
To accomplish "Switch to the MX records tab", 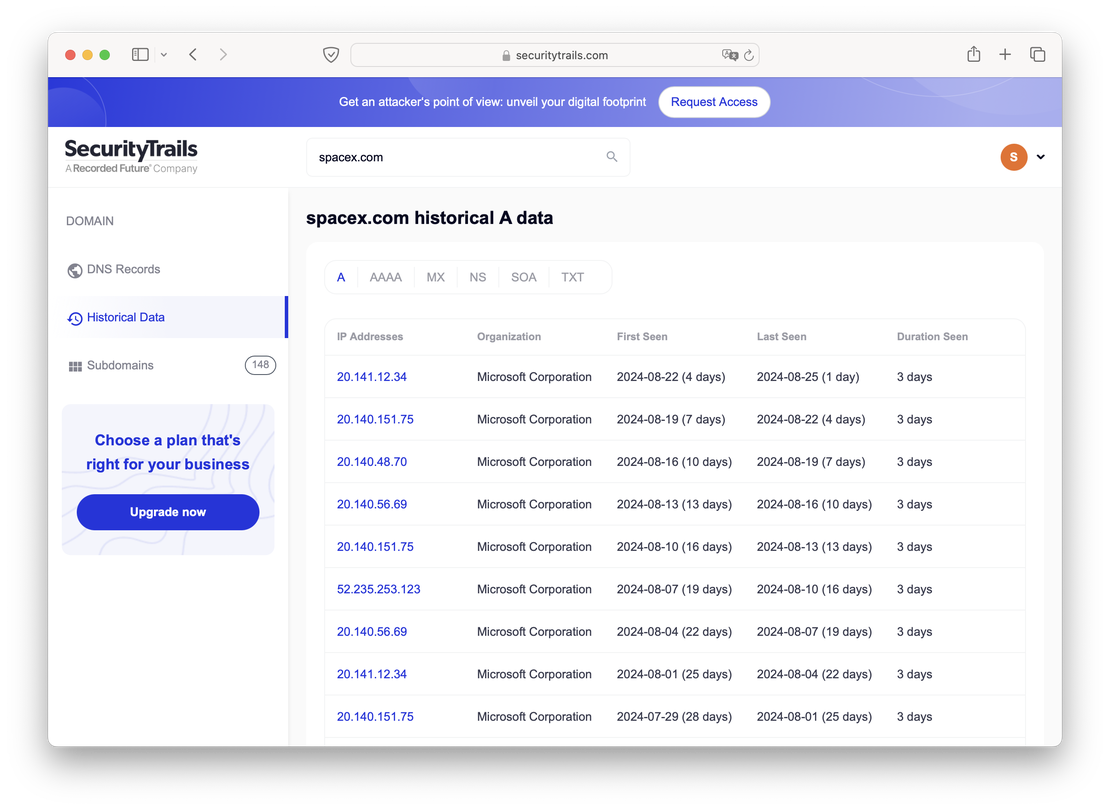I will tap(435, 277).
